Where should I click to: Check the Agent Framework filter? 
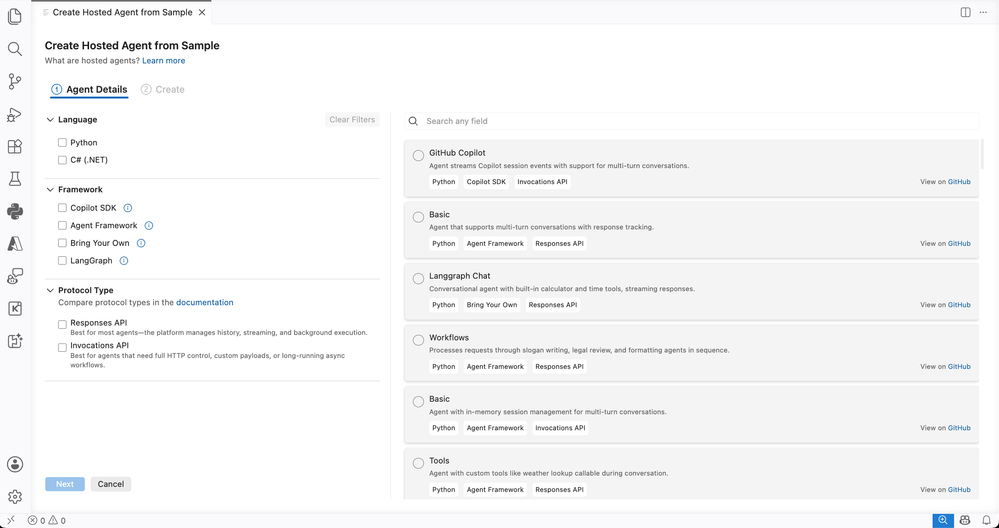tap(62, 225)
